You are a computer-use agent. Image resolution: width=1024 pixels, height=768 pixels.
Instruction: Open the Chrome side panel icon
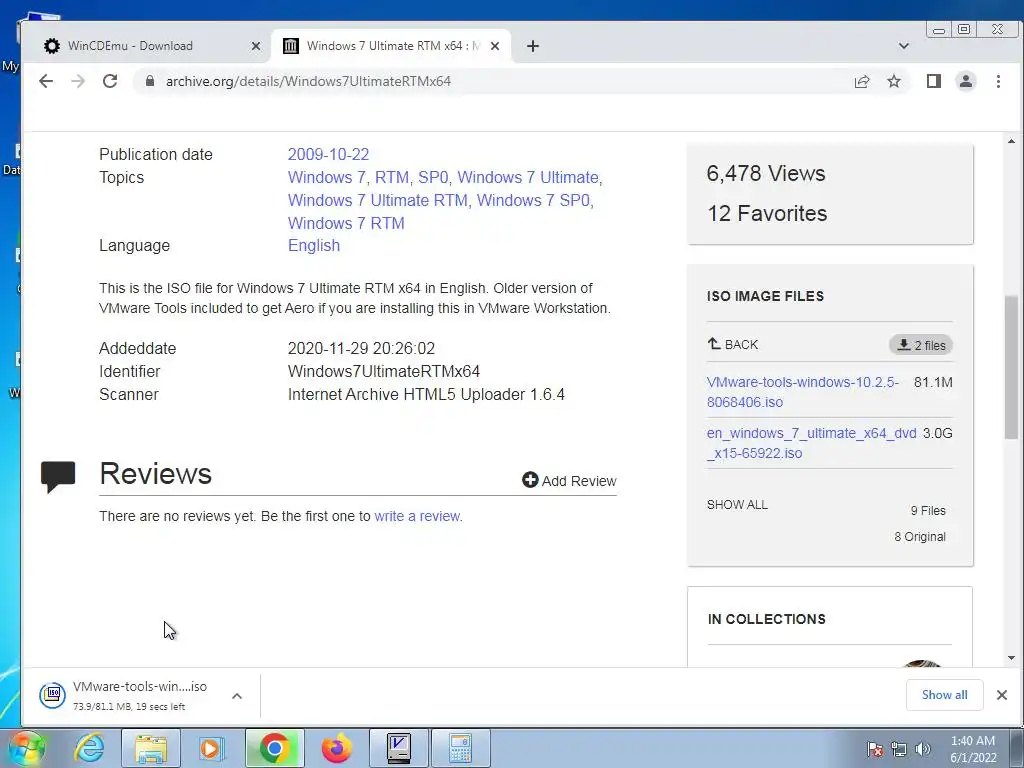[933, 81]
